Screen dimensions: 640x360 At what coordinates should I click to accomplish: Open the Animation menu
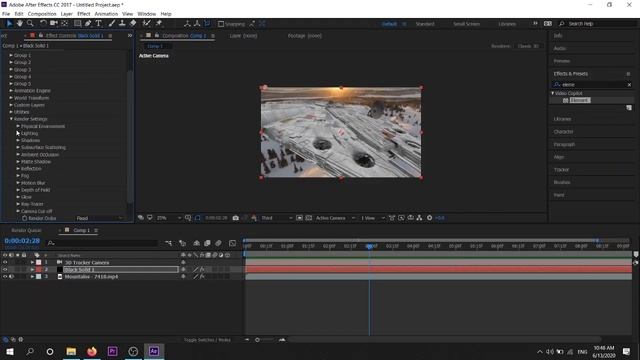106,14
